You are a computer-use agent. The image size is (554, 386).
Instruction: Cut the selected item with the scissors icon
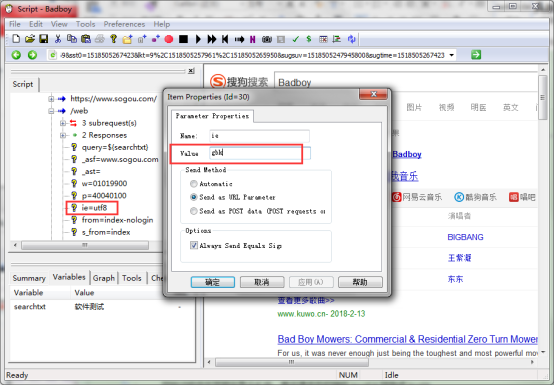coord(58,39)
